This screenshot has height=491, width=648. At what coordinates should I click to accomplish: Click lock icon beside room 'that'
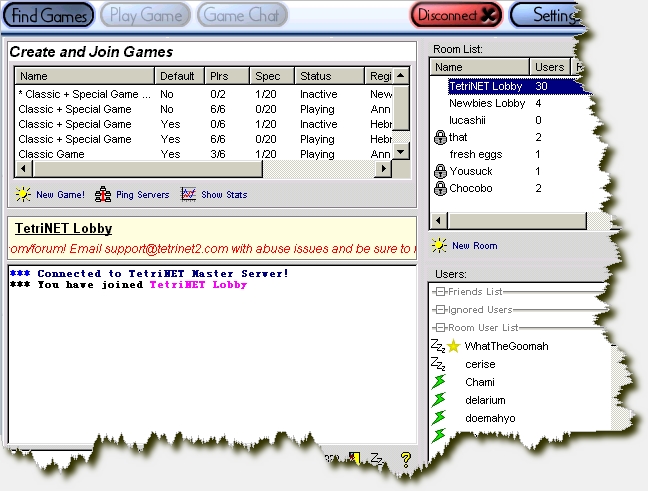(440, 137)
